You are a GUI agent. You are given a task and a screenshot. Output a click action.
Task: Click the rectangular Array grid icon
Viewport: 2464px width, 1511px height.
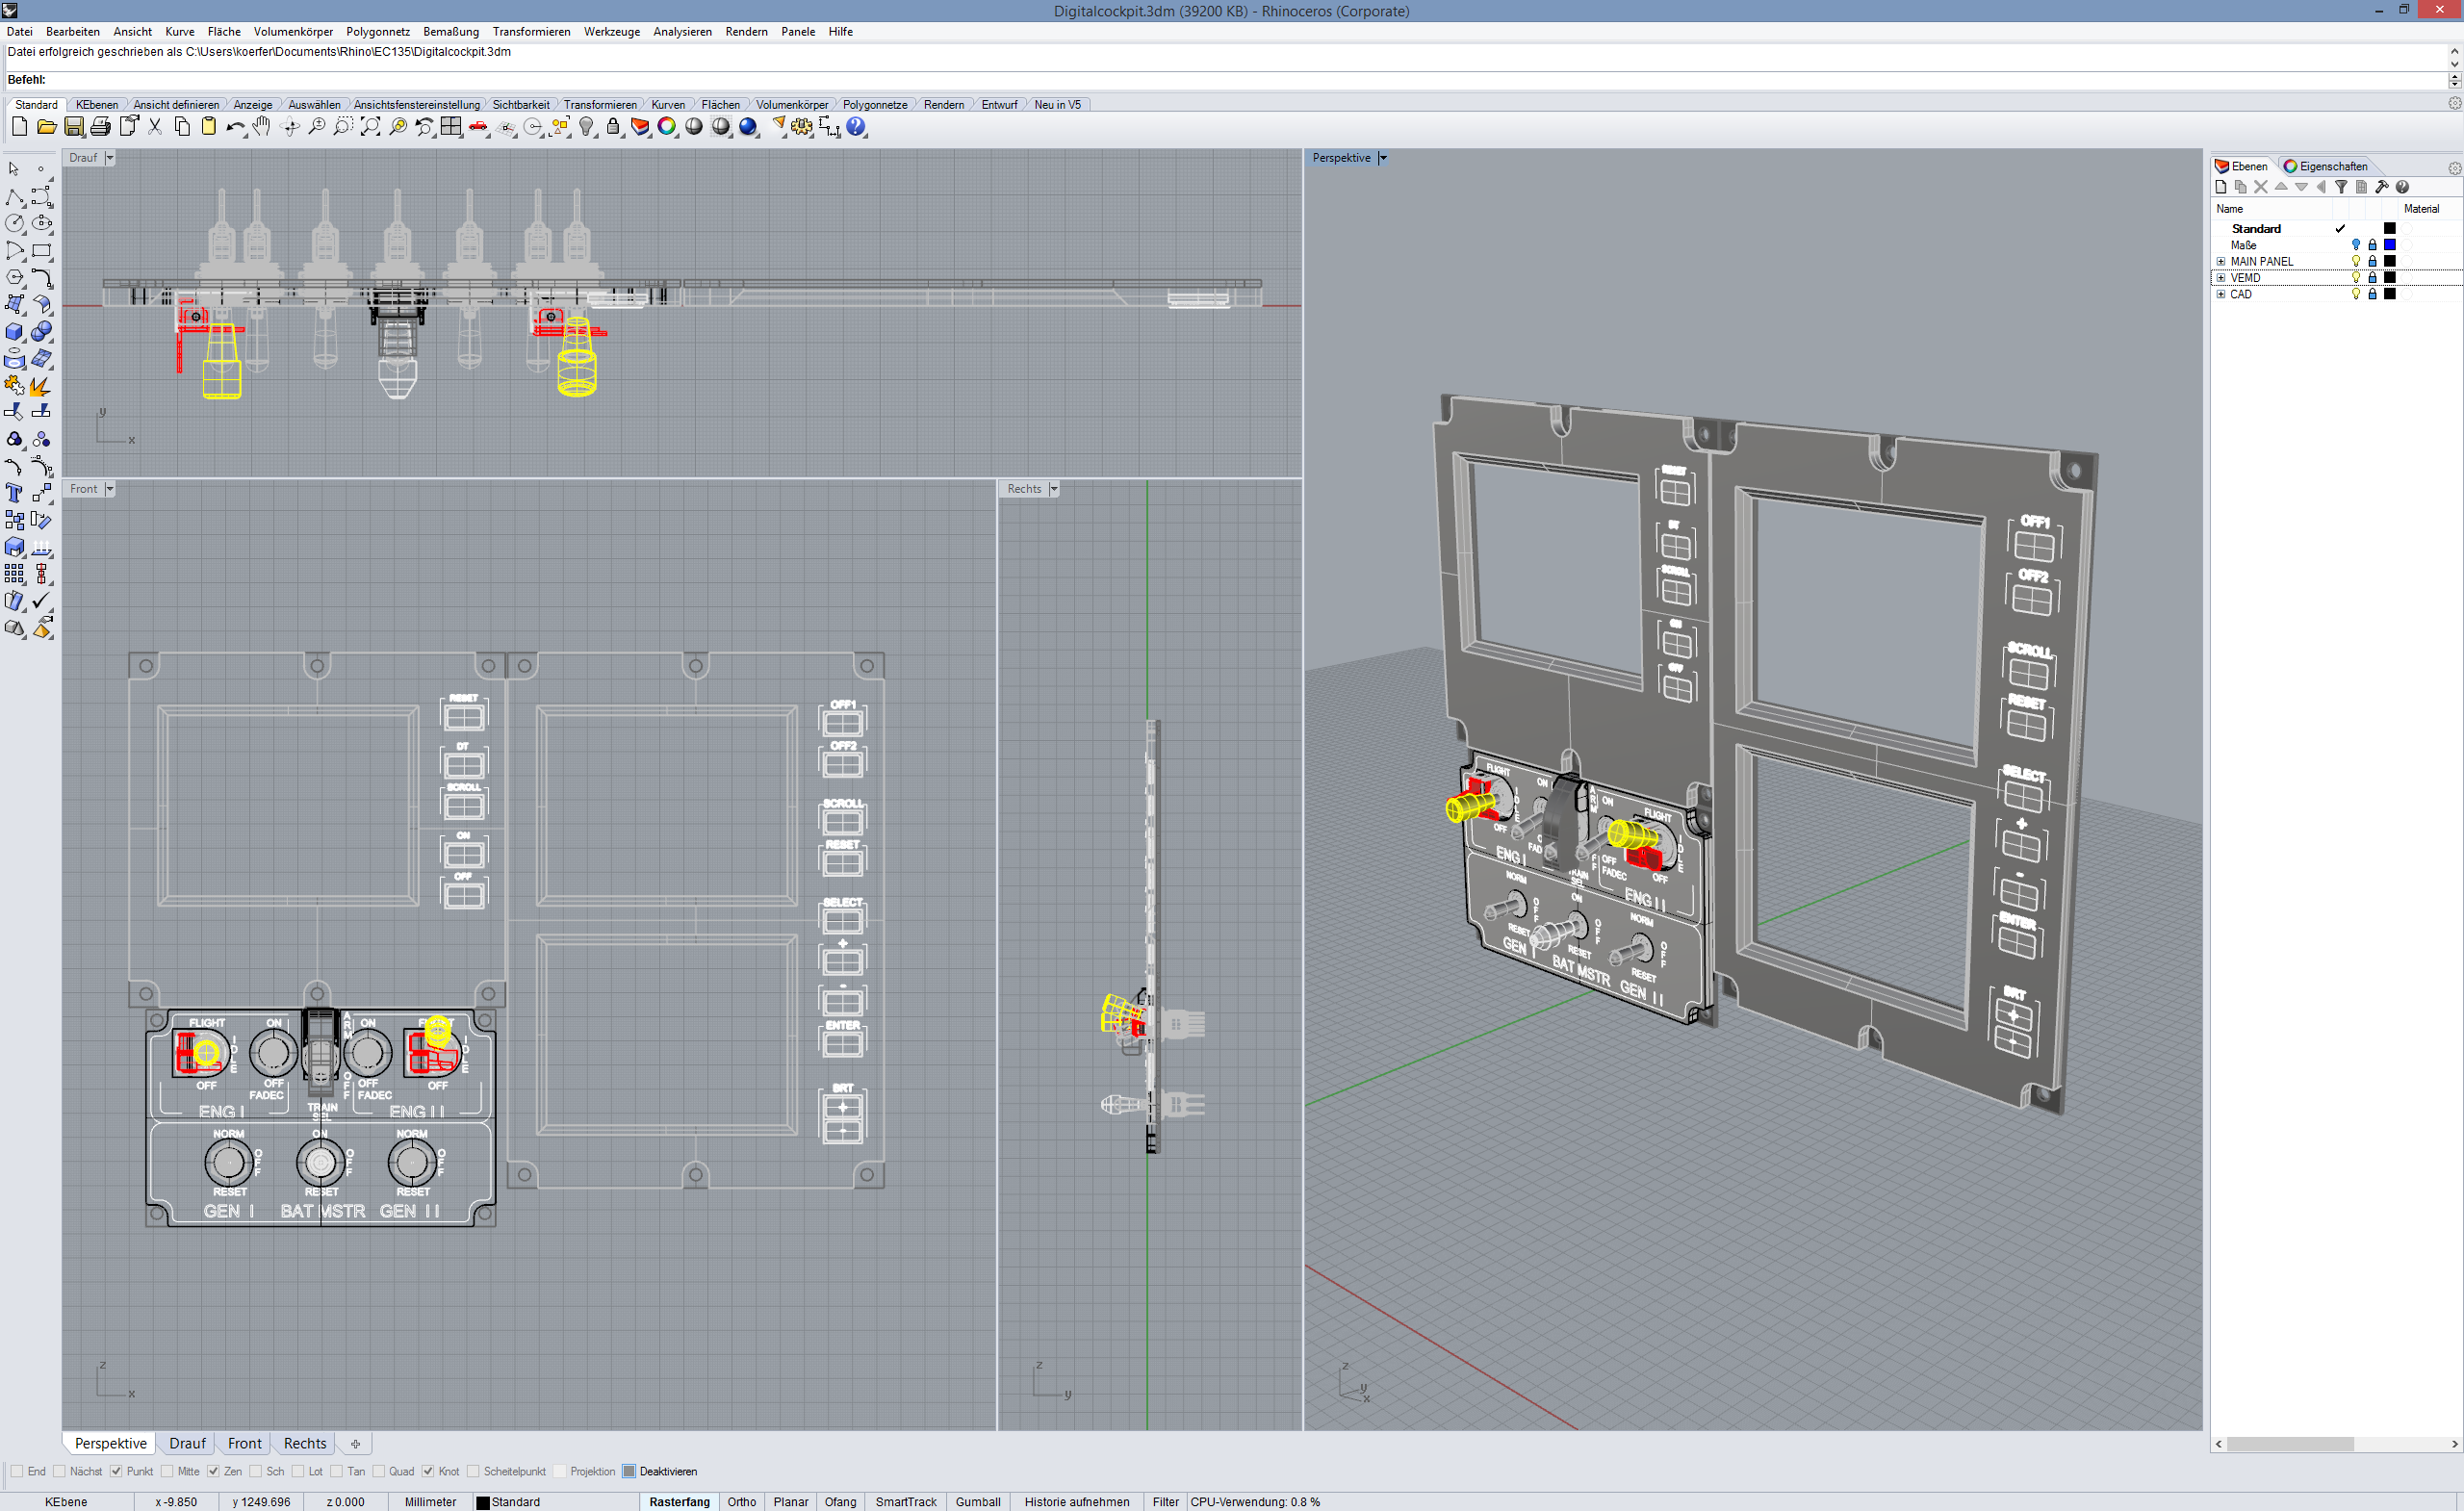click(x=15, y=574)
